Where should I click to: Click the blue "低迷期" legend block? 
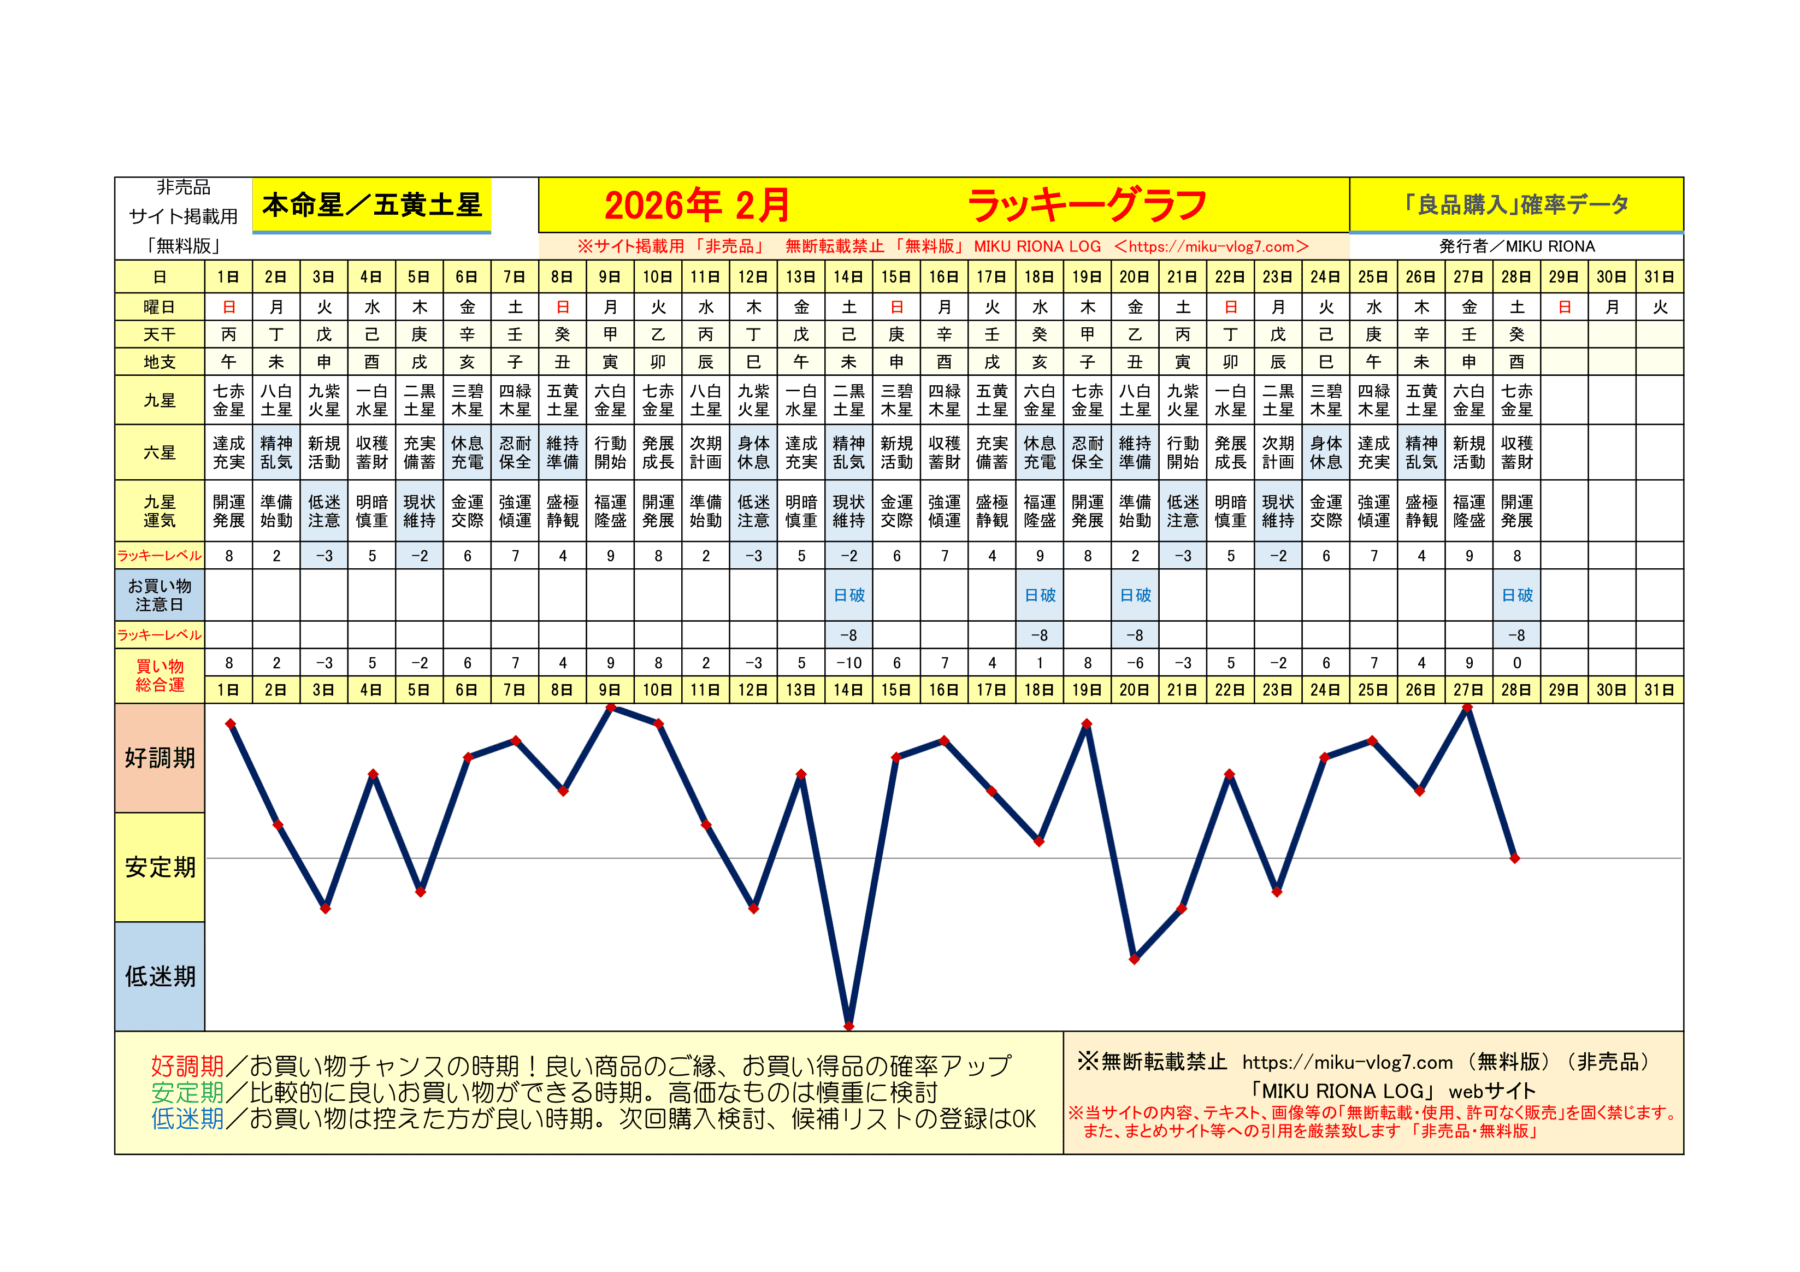coord(160,976)
